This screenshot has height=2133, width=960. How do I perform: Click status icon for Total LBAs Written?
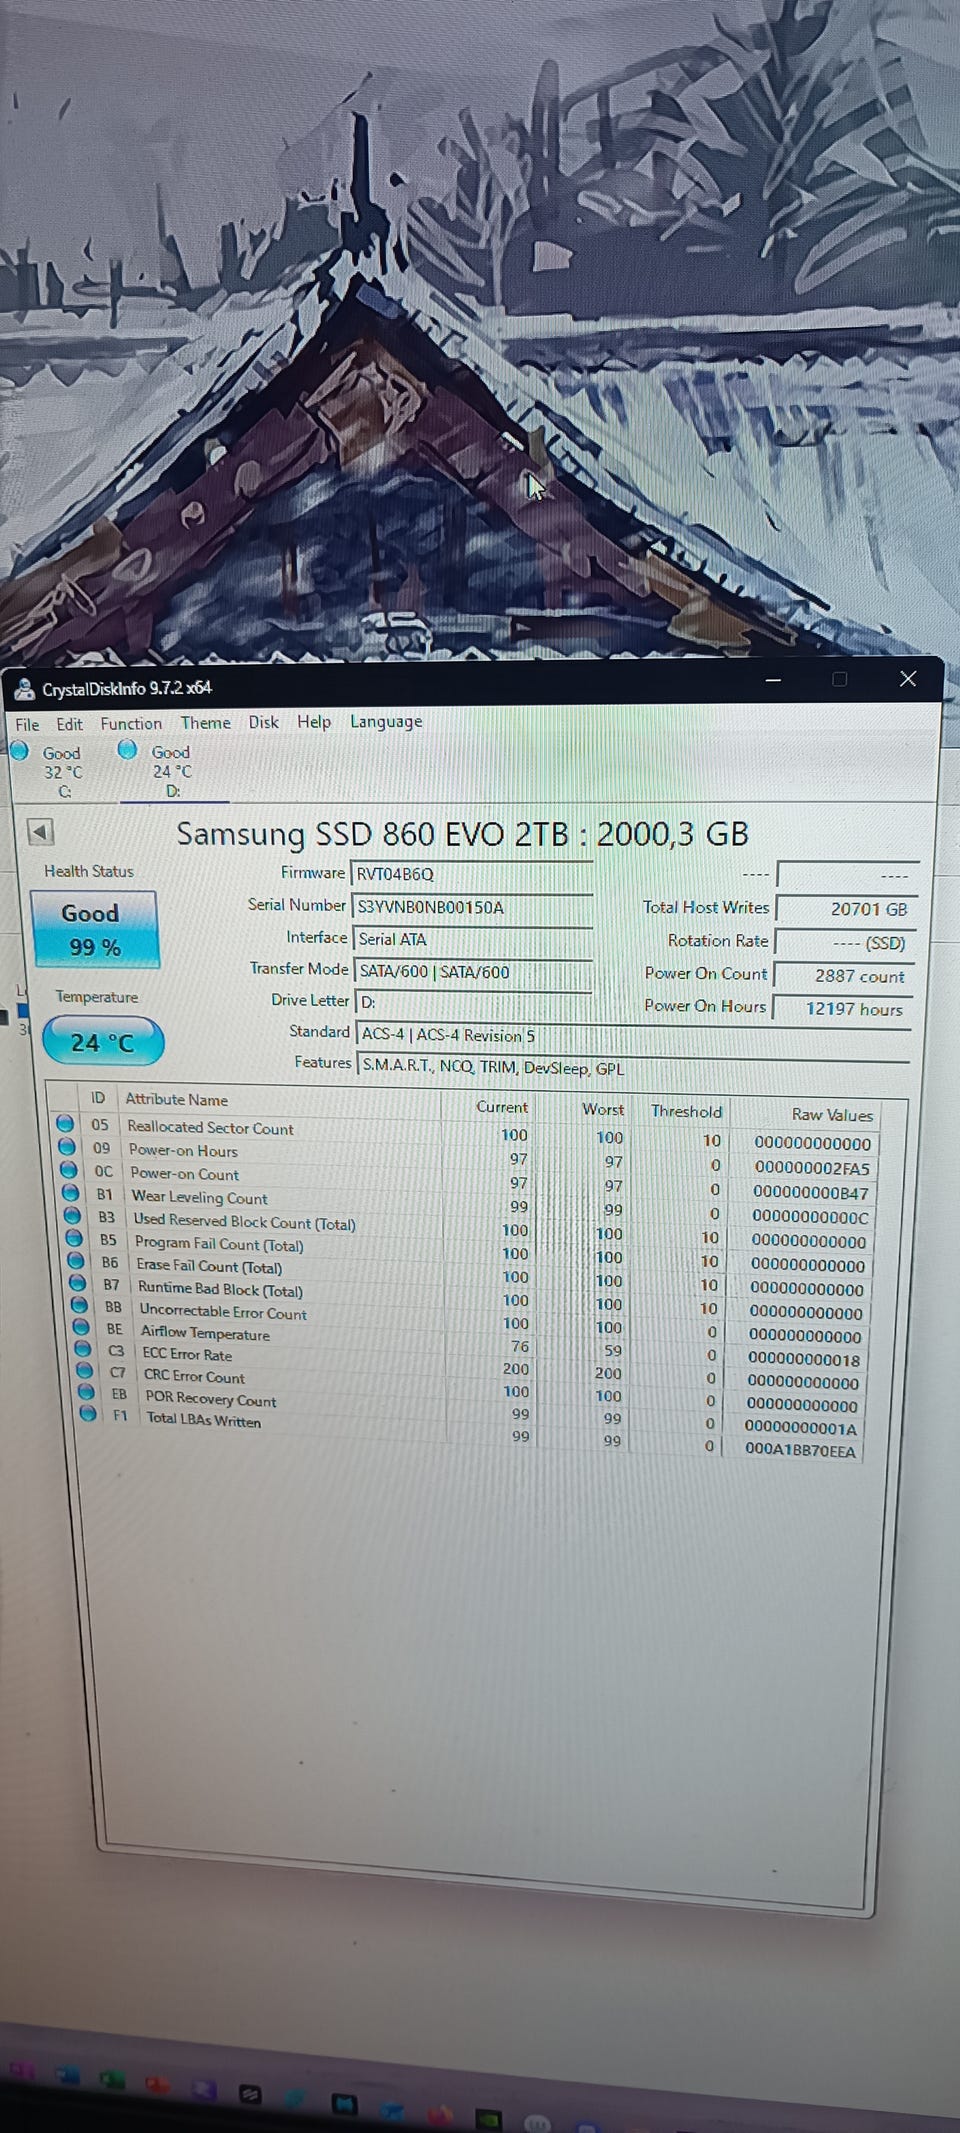point(89,1414)
